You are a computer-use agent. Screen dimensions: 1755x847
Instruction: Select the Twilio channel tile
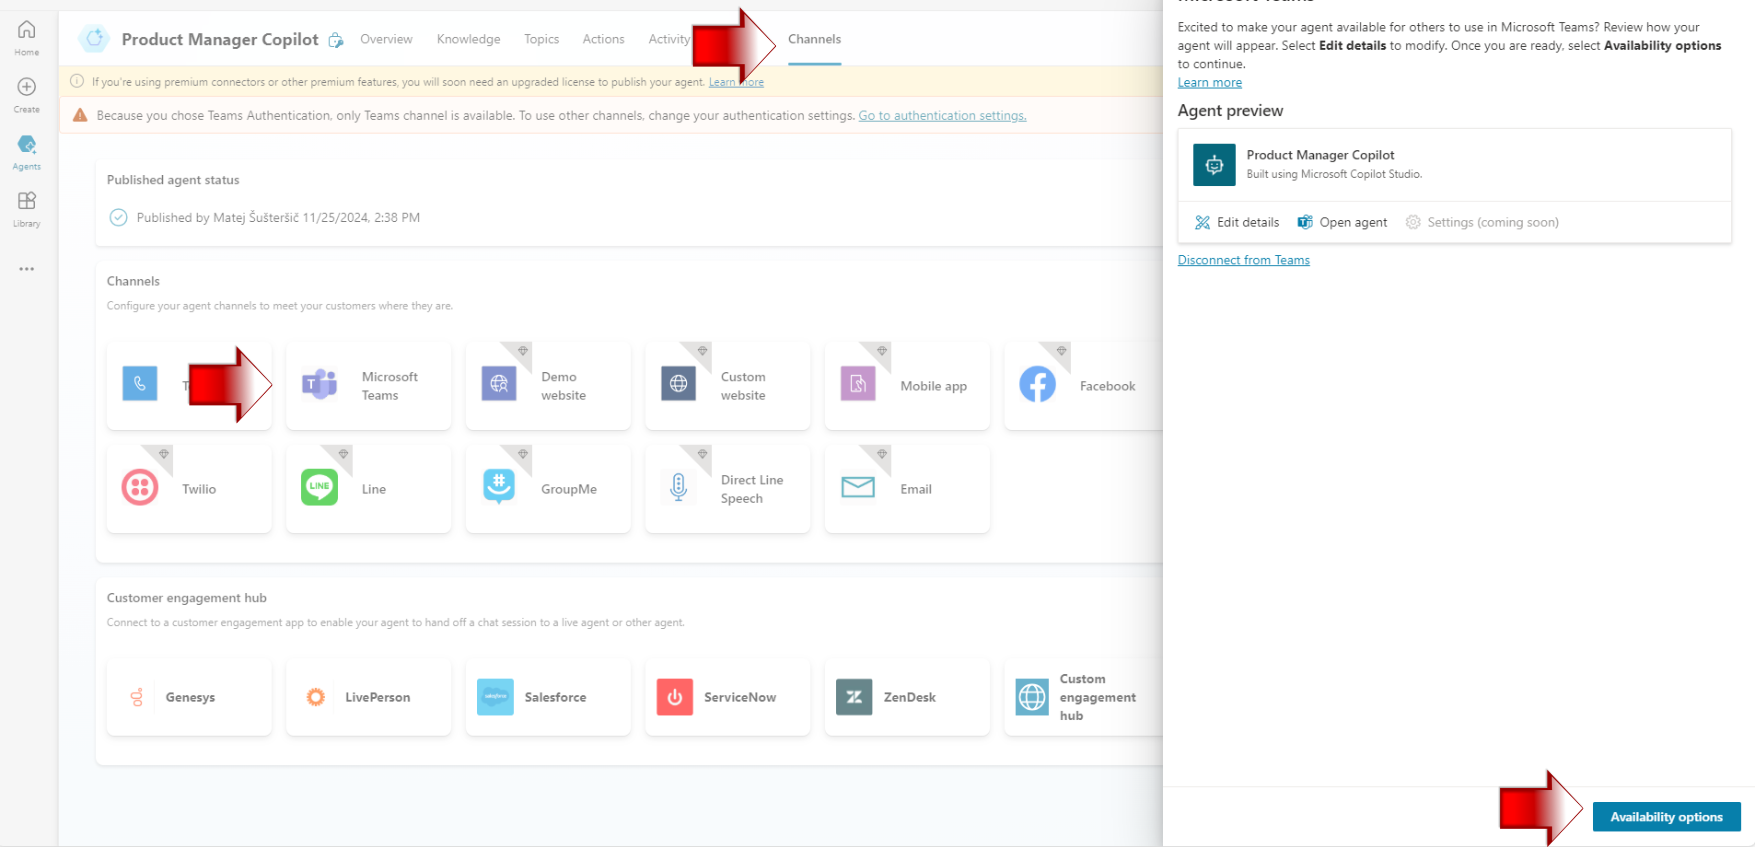point(189,489)
